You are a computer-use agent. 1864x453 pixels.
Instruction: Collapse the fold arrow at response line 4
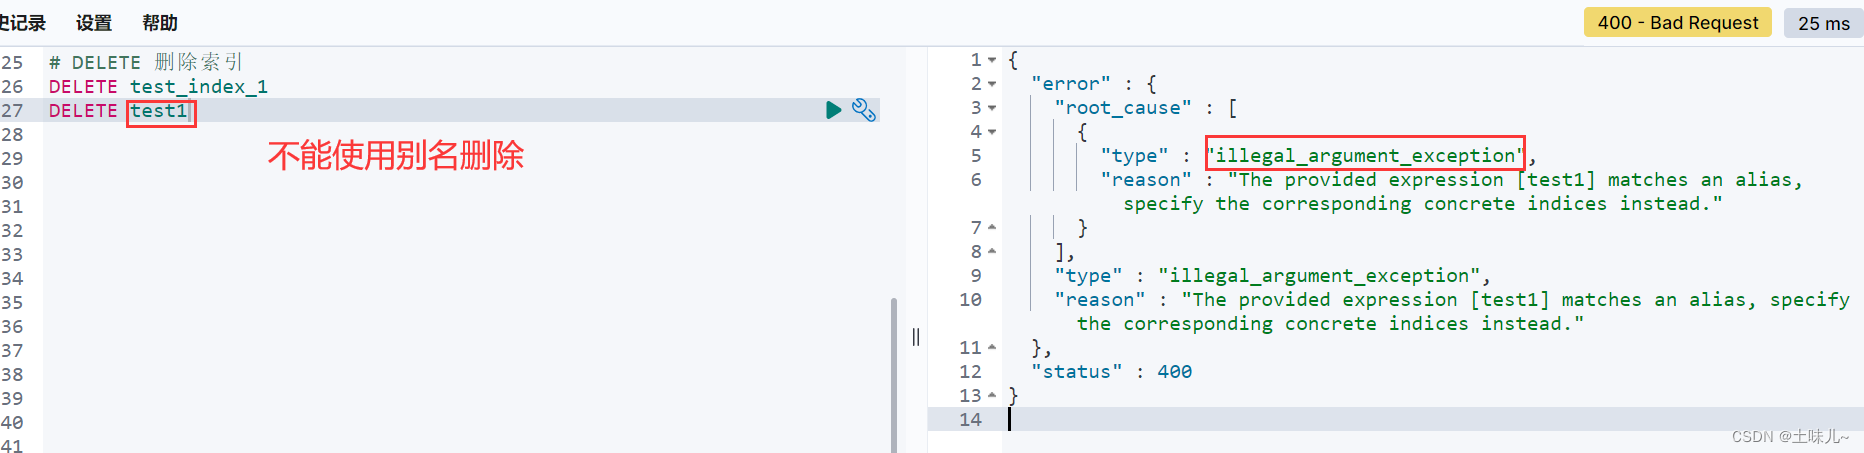point(992,132)
